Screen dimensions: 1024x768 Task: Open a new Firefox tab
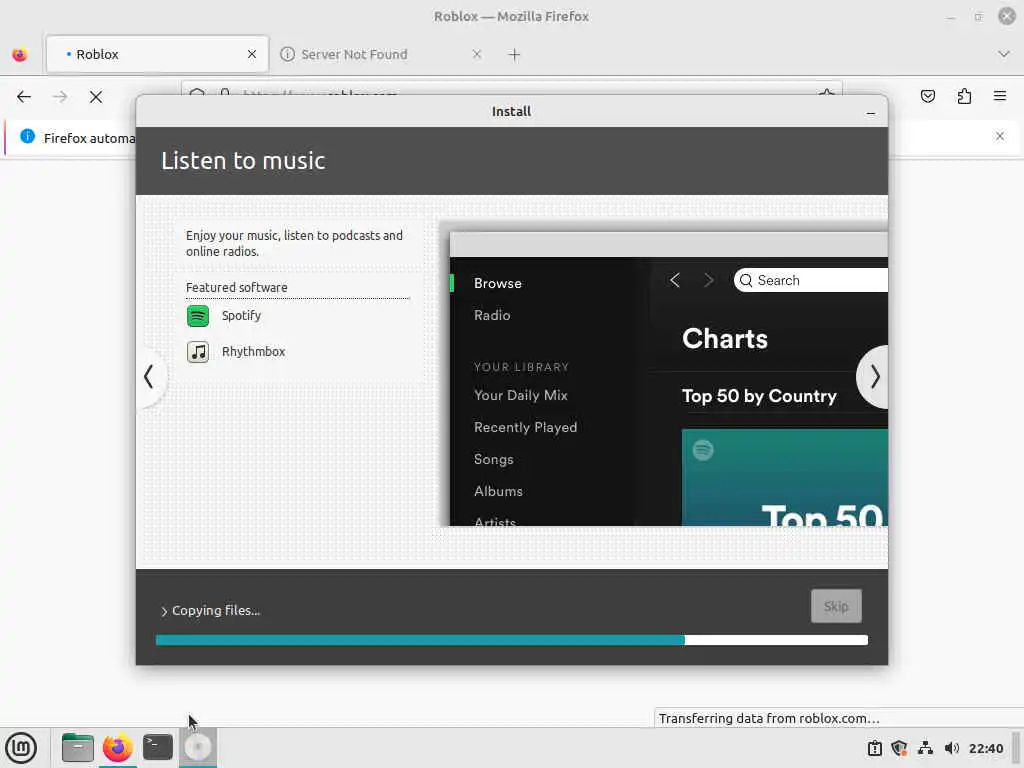(515, 55)
